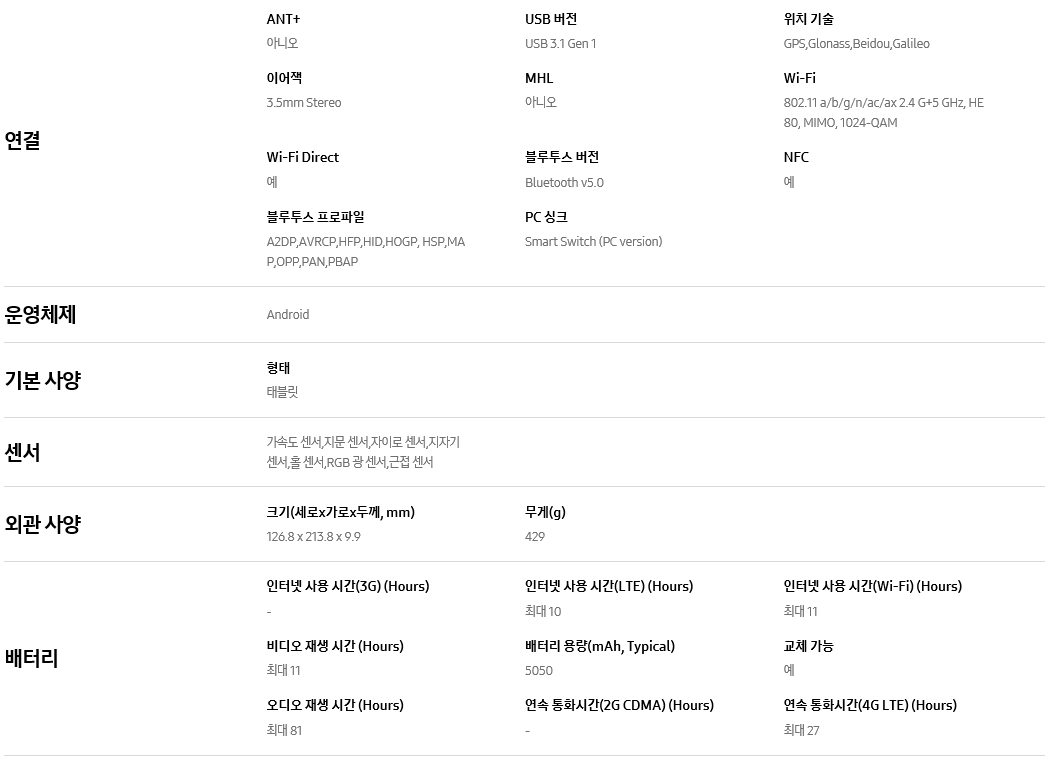This screenshot has width=1050, height=765.
Task: Click the 오디오 재생 시간 (Hours) label
Action: [x=335, y=705]
